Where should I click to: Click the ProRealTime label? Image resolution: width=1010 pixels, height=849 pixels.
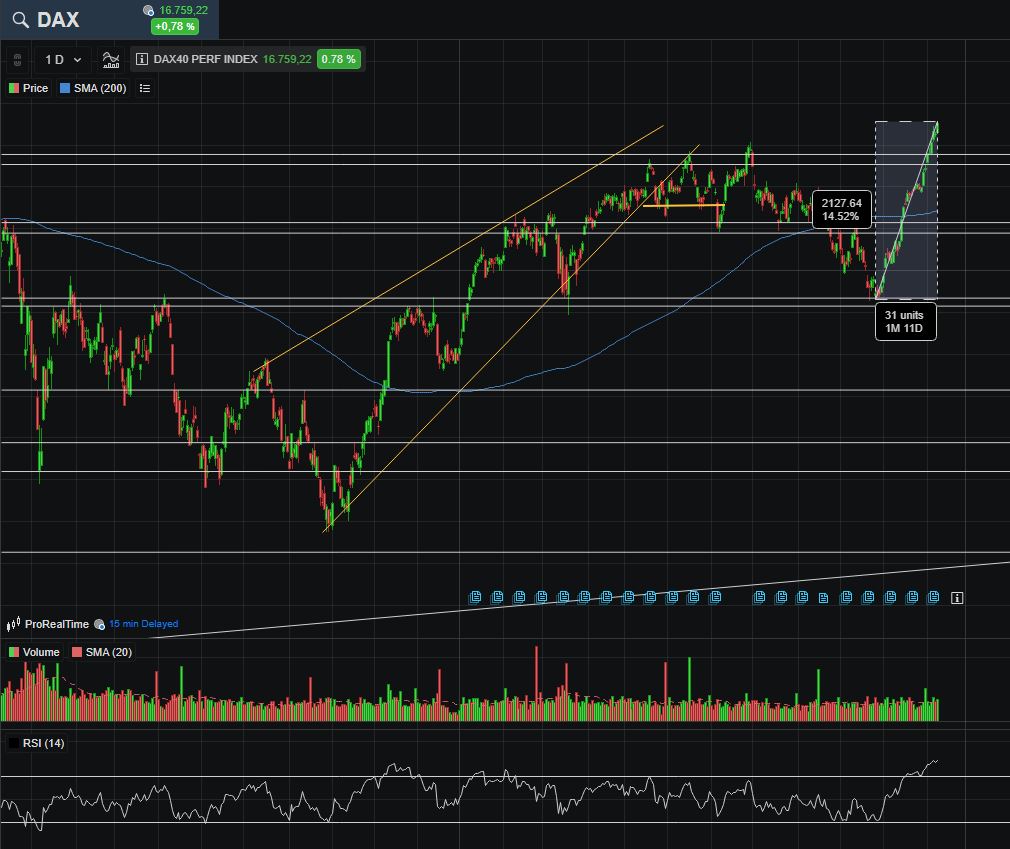(x=57, y=624)
